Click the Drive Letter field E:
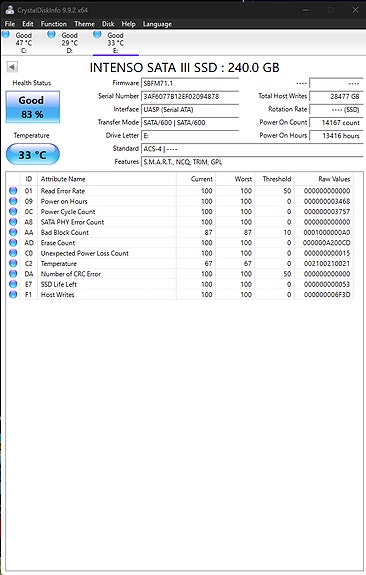 [x=190, y=136]
